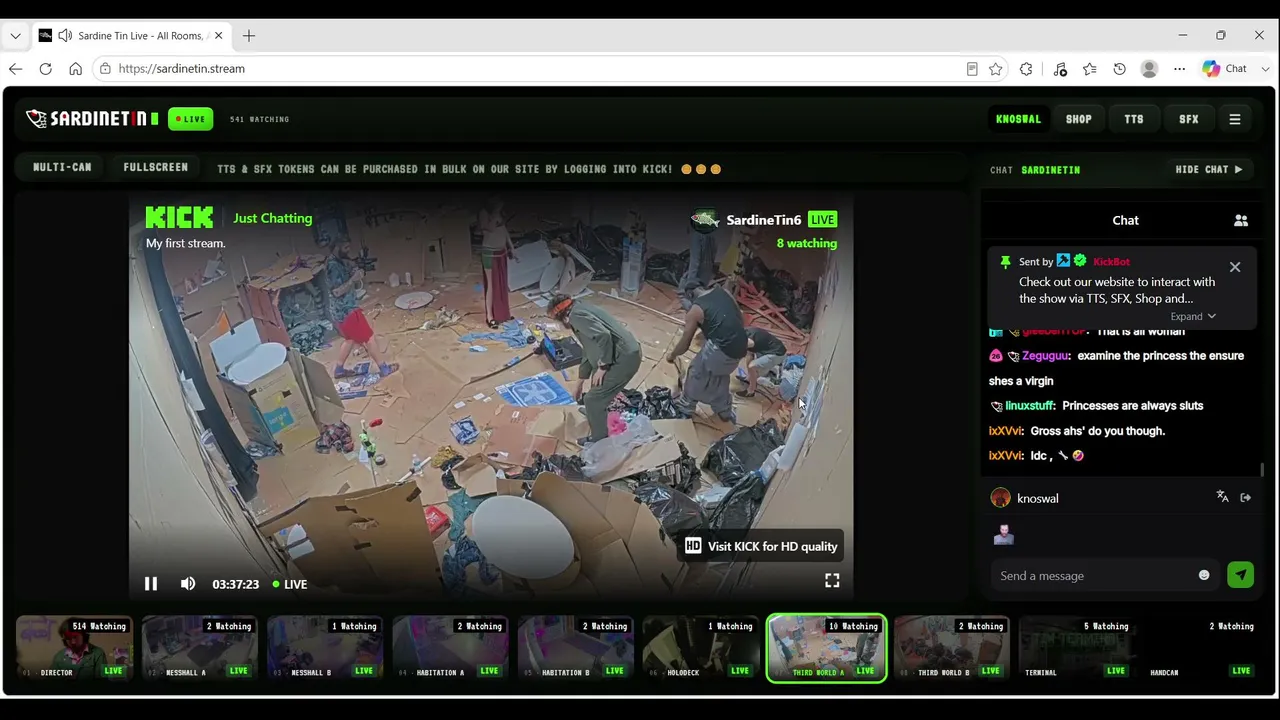1280x720 pixels.
Task: Open the SFX section
Action: tap(1189, 119)
